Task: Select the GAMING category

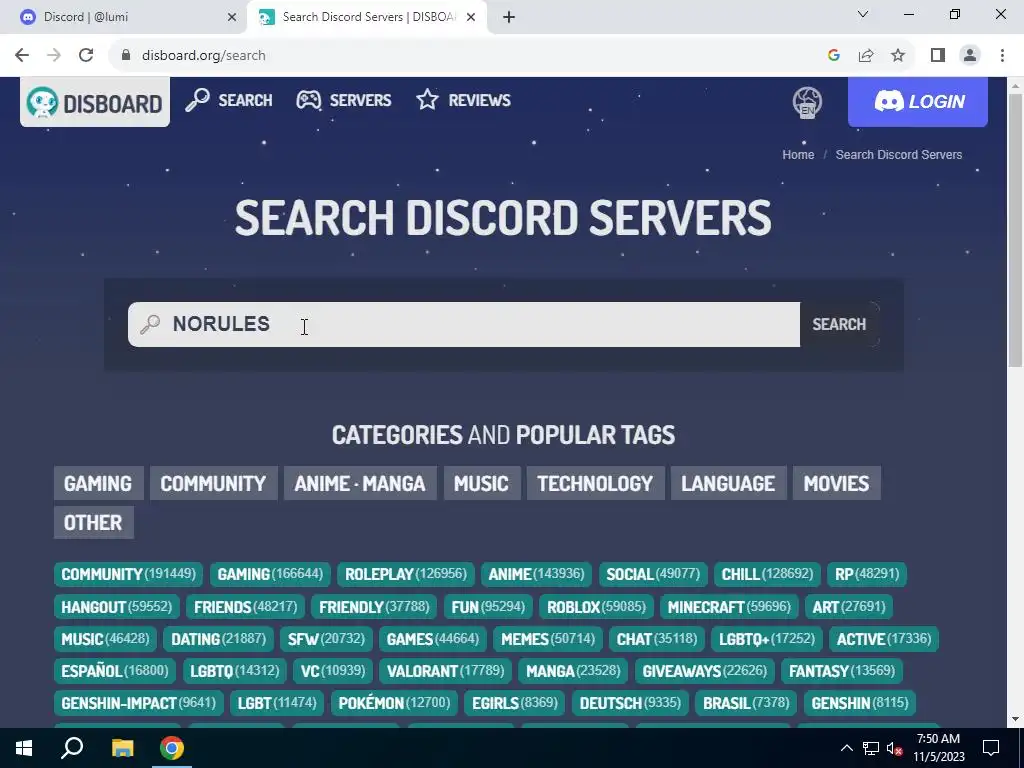Action: 98,483
